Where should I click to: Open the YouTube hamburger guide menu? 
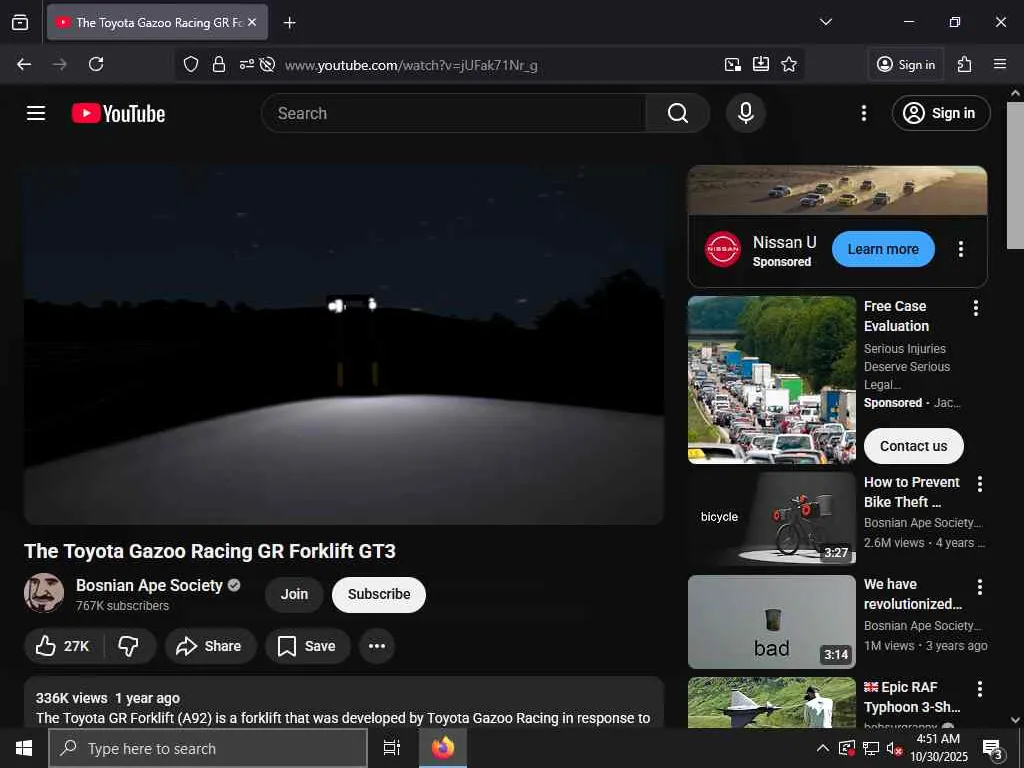pyautogui.click(x=36, y=113)
